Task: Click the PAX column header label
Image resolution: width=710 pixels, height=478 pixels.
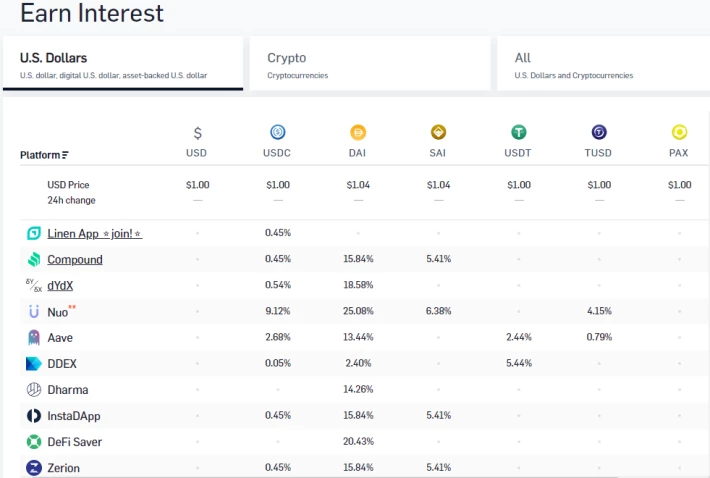Action: [x=679, y=153]
